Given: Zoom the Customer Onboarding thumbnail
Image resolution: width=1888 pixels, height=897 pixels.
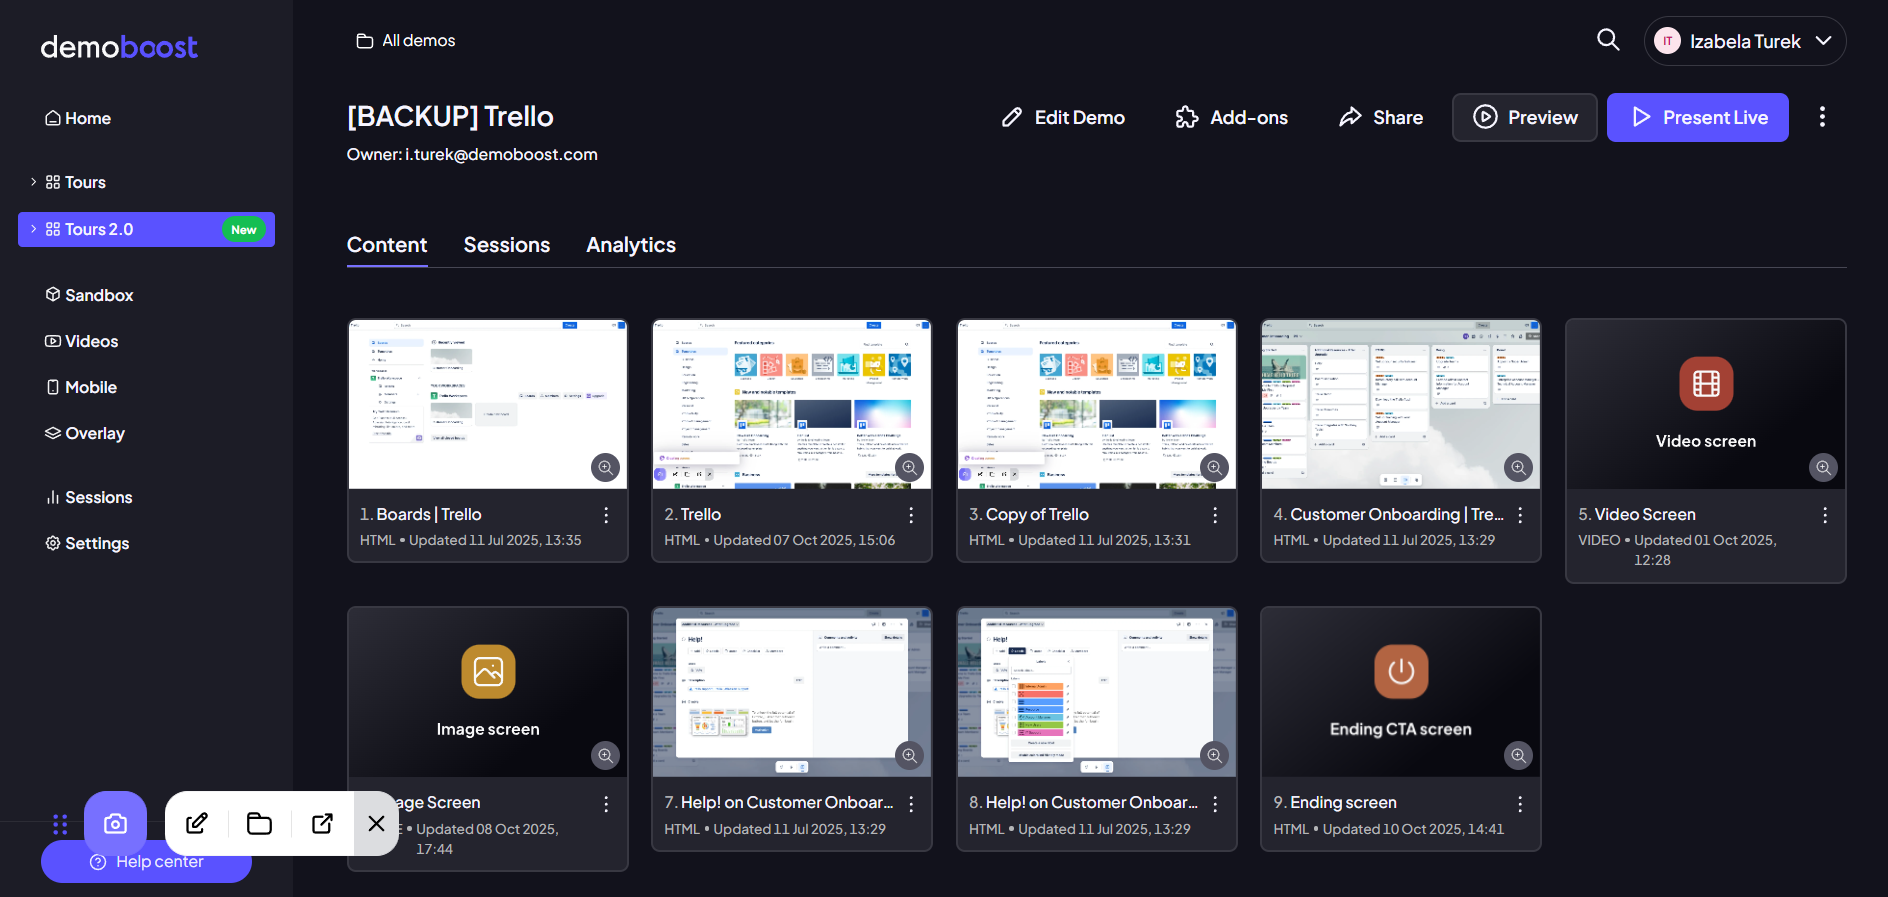Looking at the screenshot, I should 1518,467.
